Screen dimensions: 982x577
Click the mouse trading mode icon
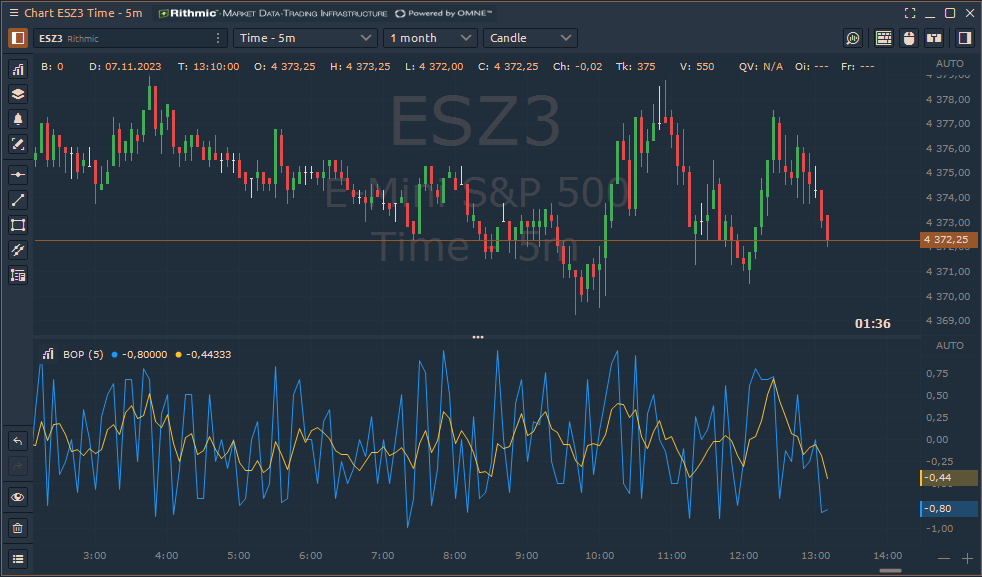909,38
